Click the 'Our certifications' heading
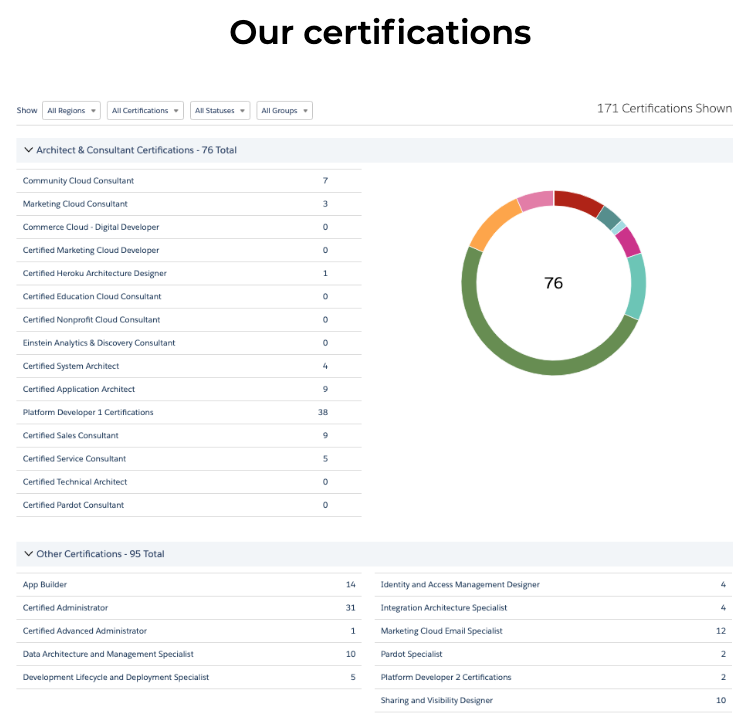744x716 pixels. point(380,32)
